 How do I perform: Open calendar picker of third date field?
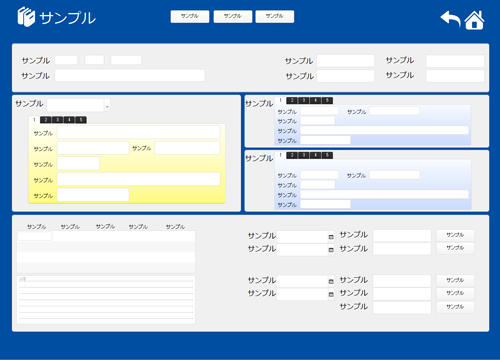331,281
